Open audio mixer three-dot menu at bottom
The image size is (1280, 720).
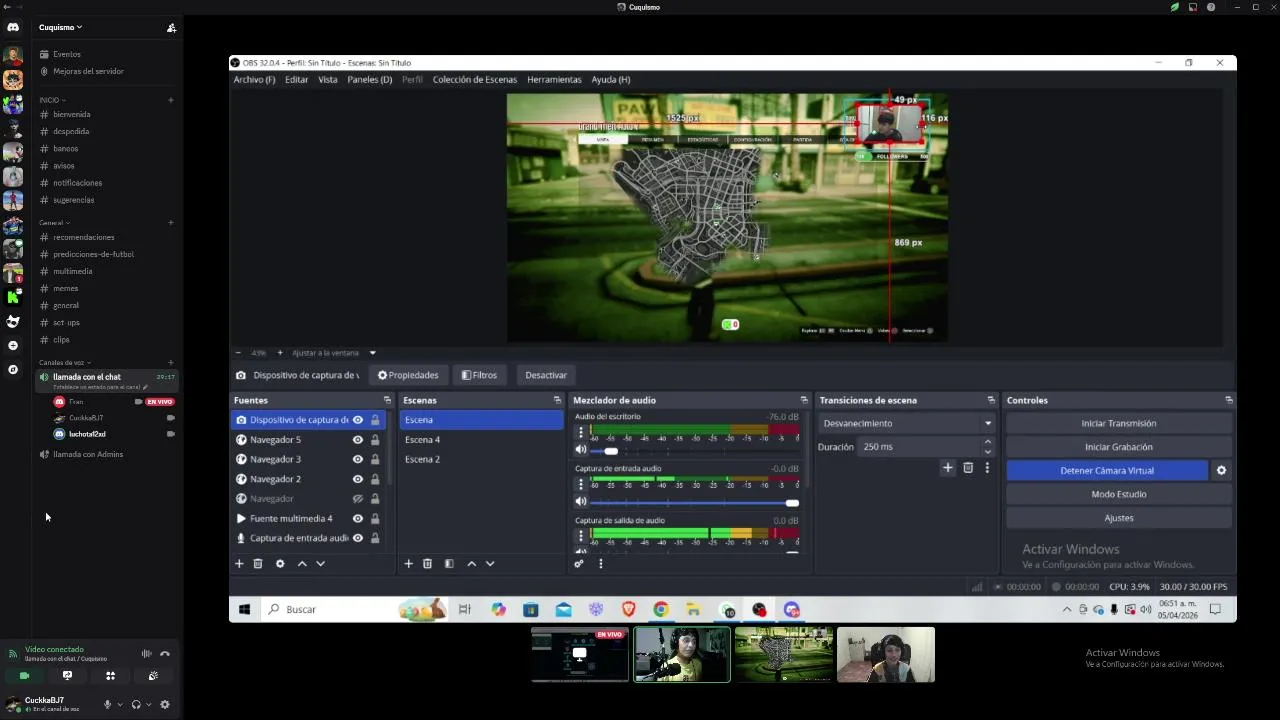click(x=600, y=564)
